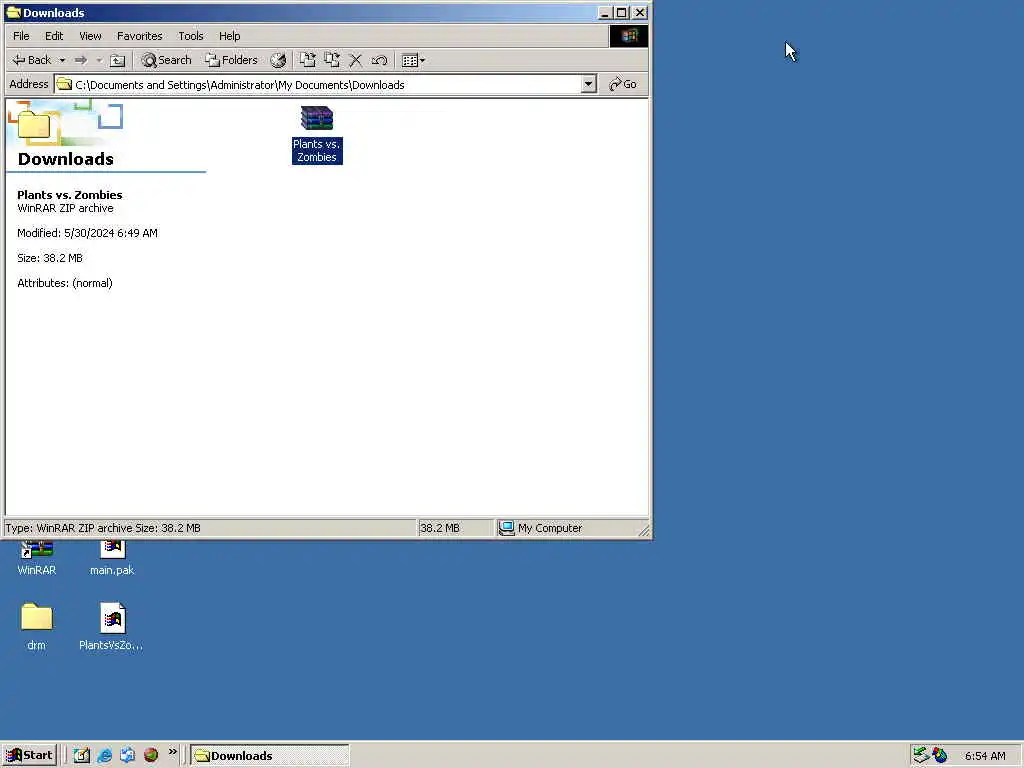1024x768 pixels.
Task: Select the PlantsVsZo... desktop file
Action: click(111, 626)
